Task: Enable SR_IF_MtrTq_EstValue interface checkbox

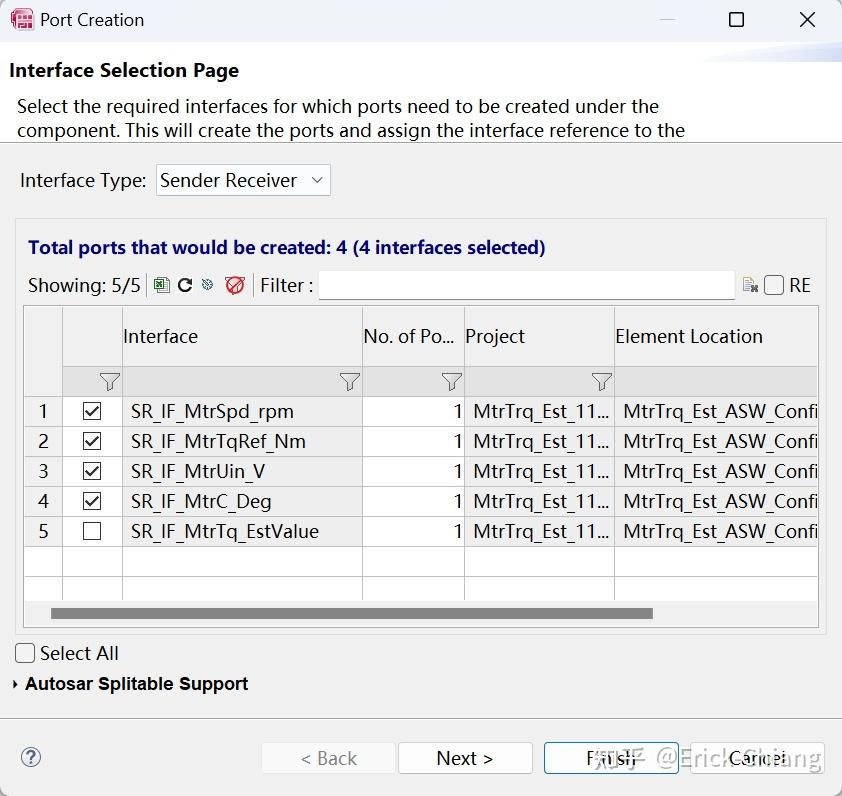Action: 92,531
